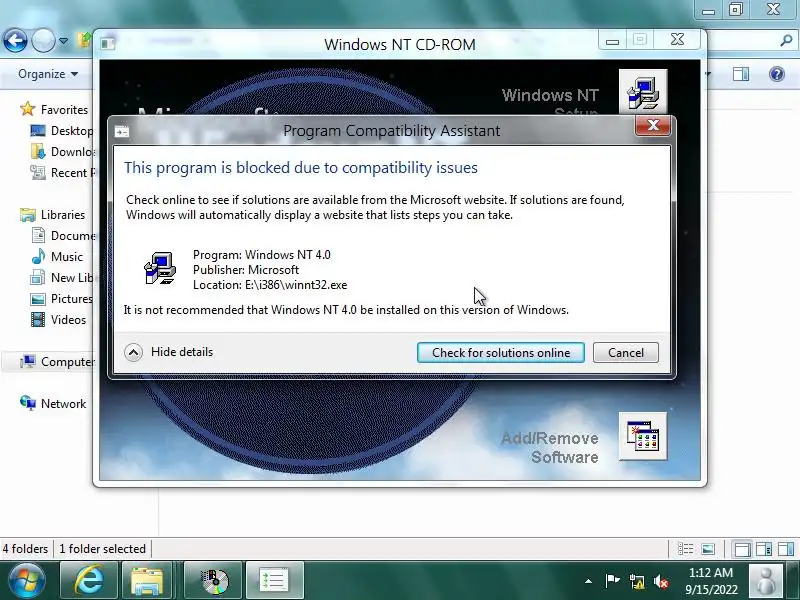Click the checklist program taskbar icon
The height and width of the screenshot is (600, 800).
pos(274,581)
